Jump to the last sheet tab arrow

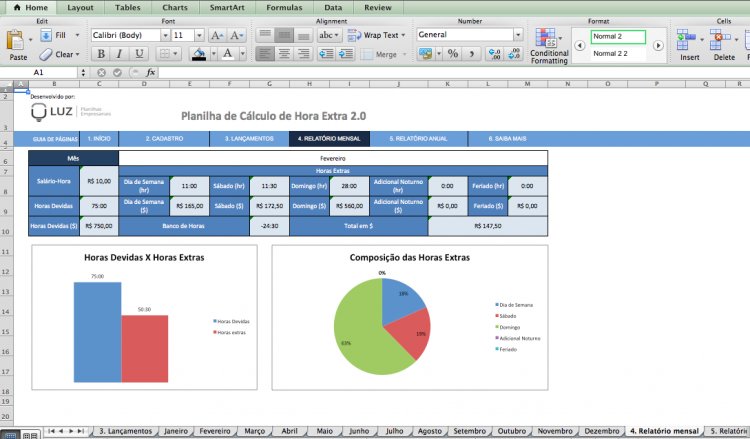click(81, 431)
